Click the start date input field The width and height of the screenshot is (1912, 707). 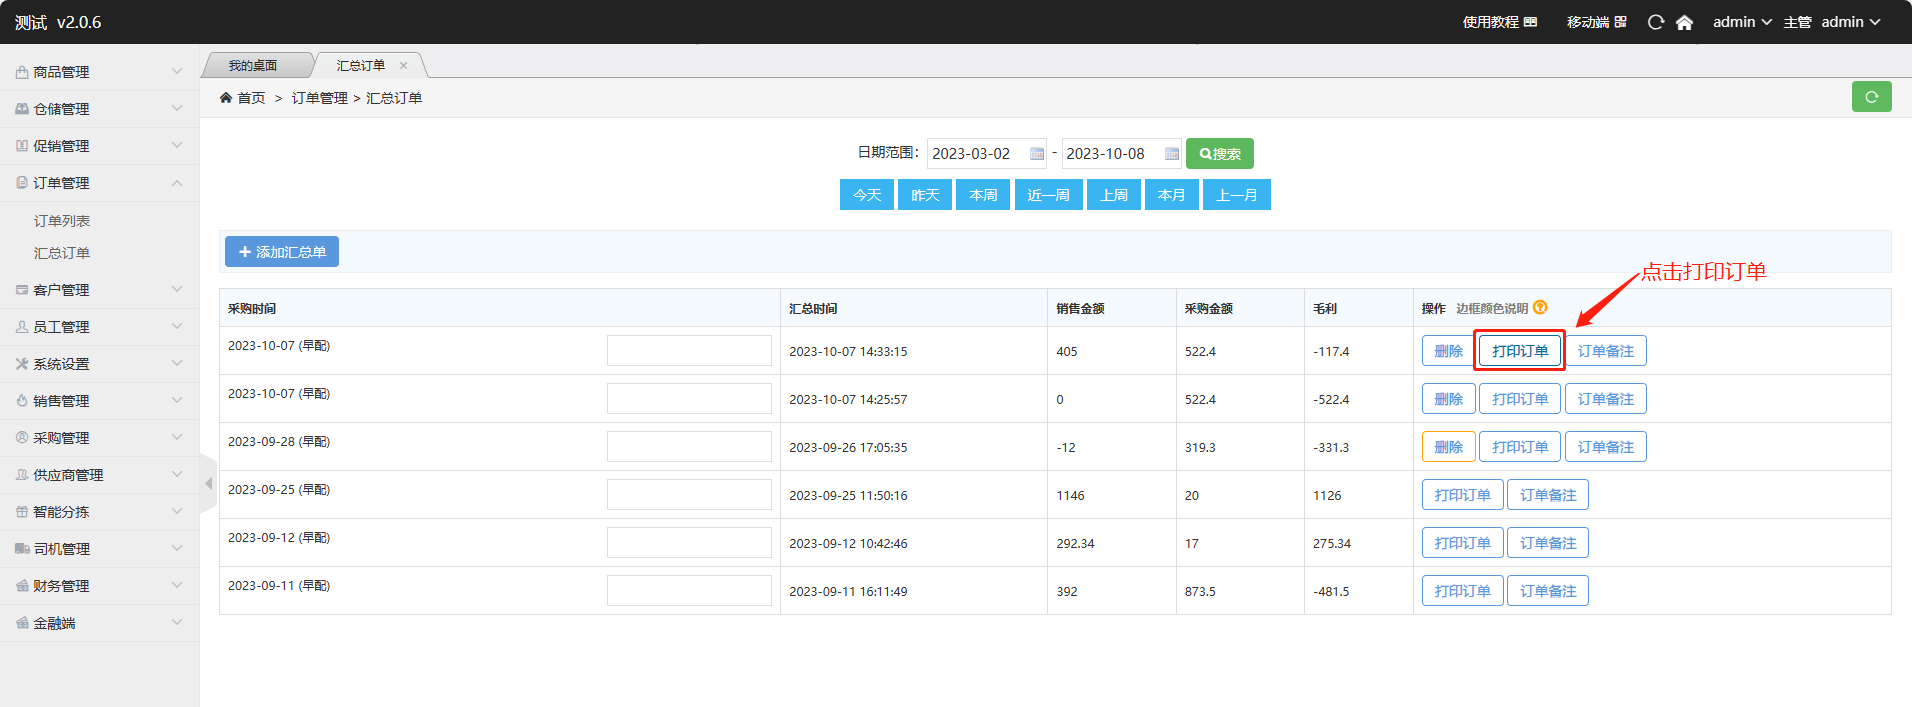click(977, 154)
